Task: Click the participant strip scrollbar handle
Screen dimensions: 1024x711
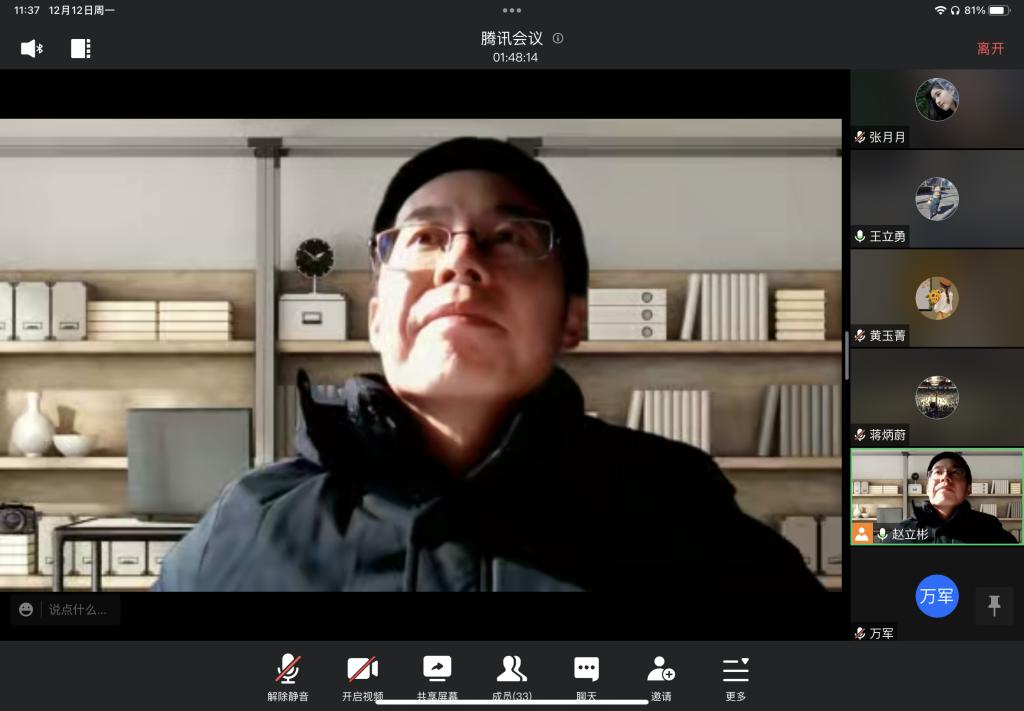Action: (x=846, y=354)
